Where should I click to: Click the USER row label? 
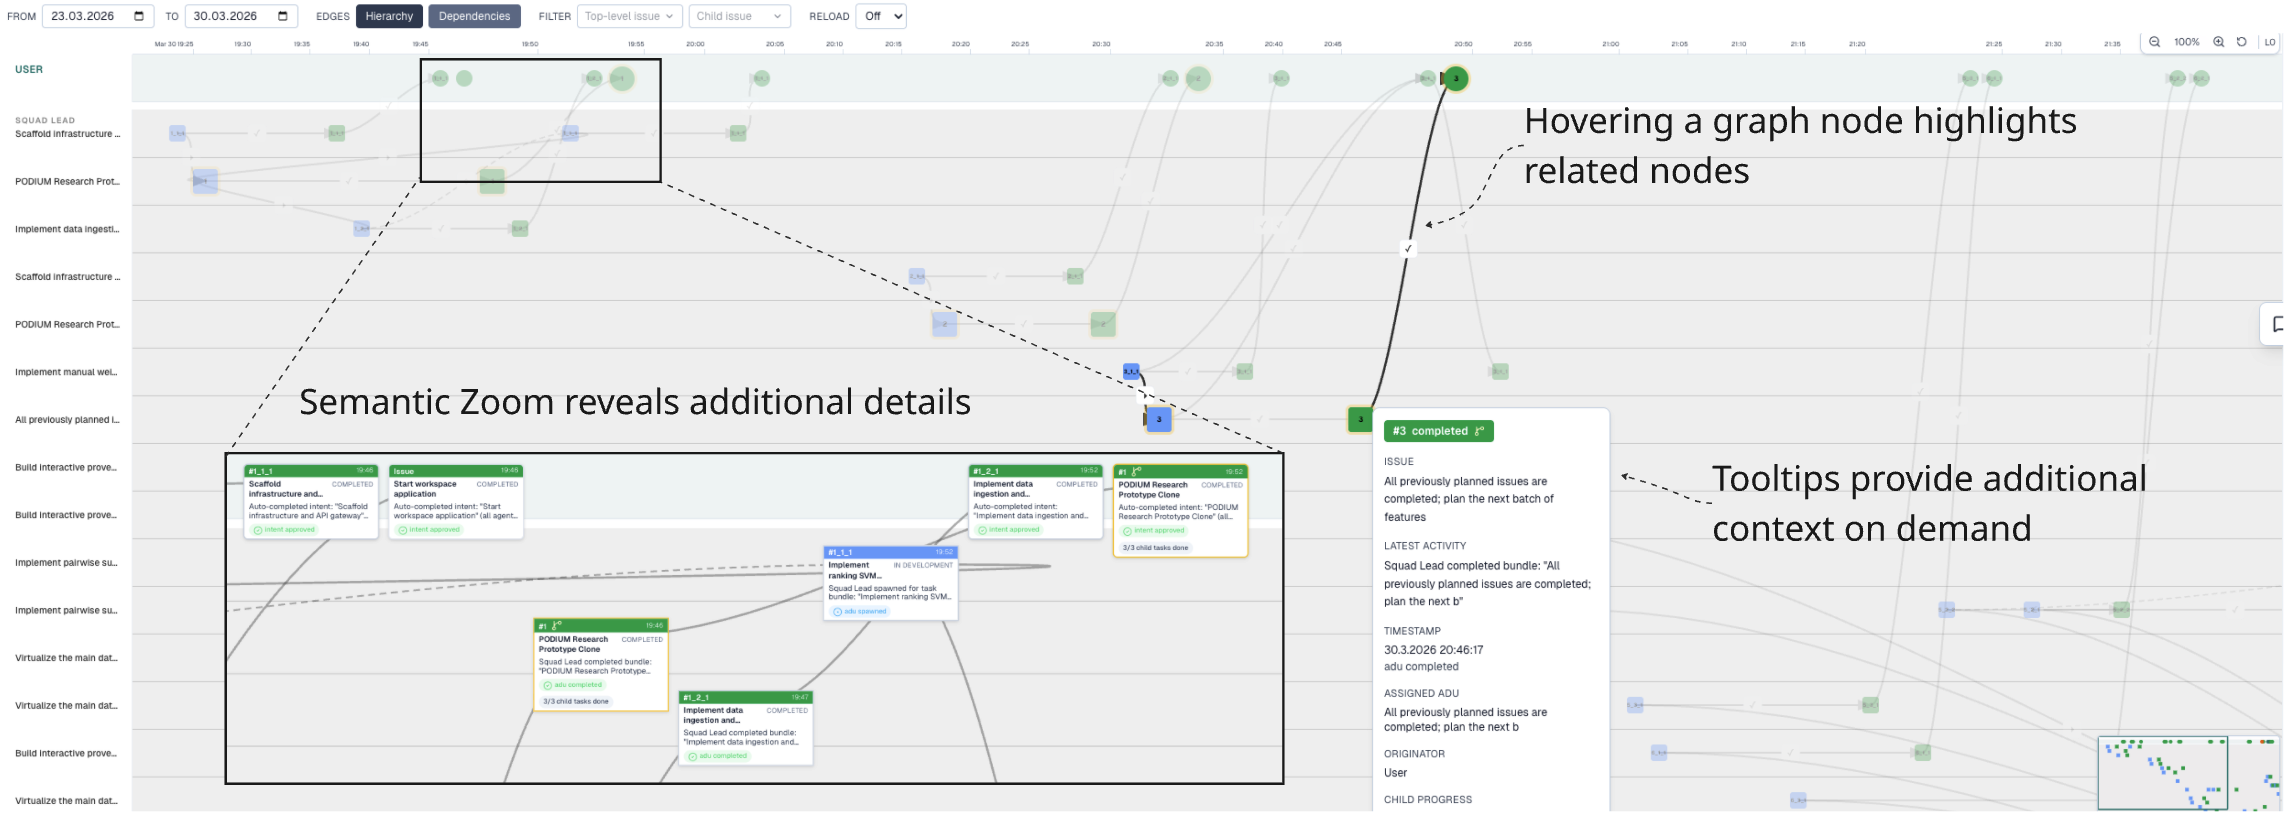29,70
